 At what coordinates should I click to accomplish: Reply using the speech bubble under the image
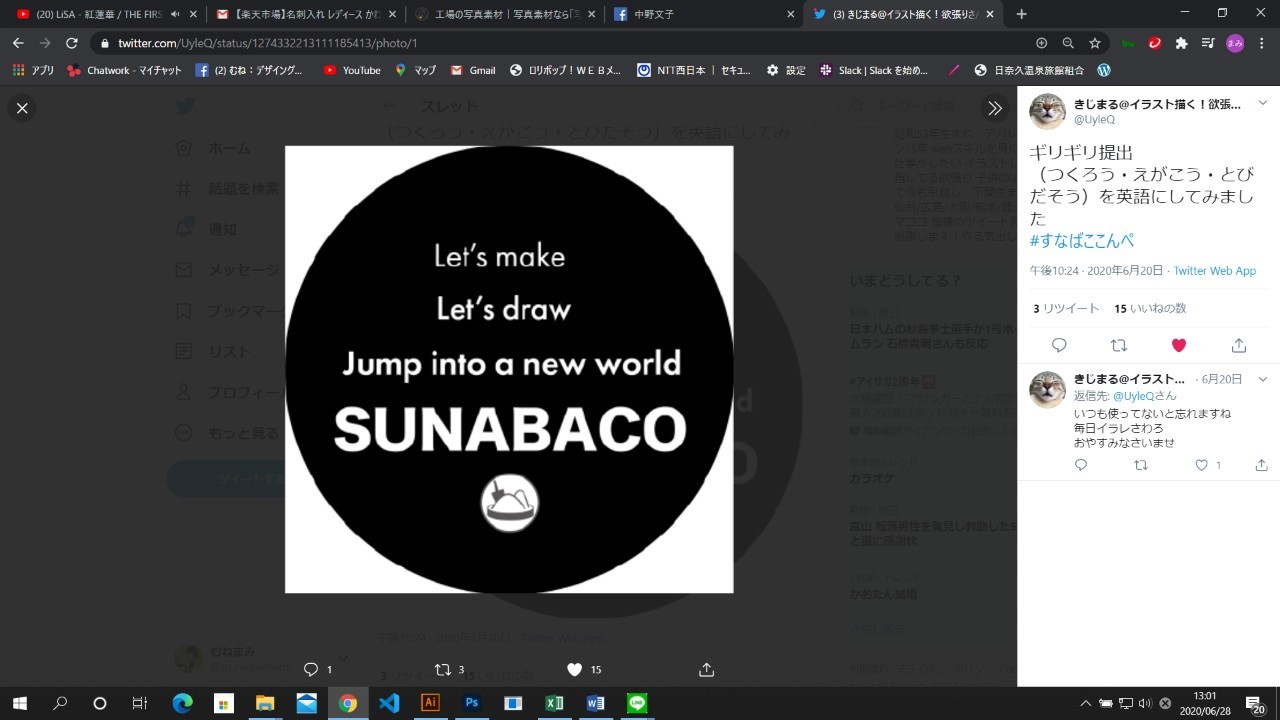pos(311,669)
